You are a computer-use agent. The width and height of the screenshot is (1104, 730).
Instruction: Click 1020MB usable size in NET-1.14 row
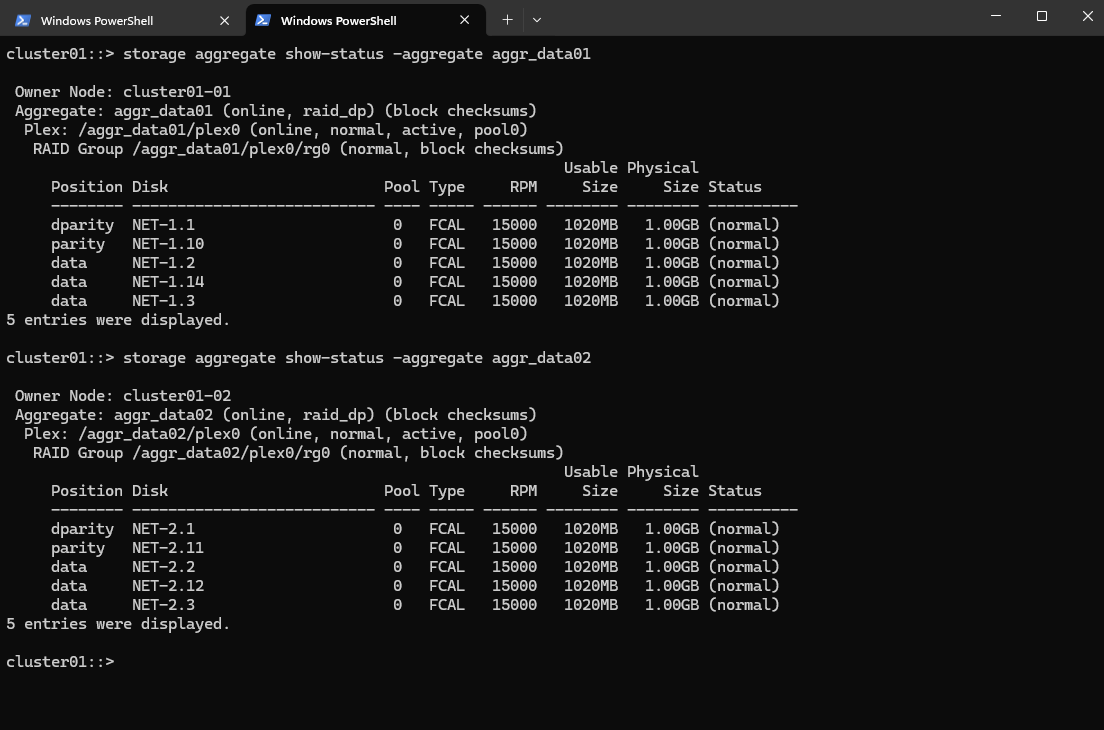tap(591, 282)
